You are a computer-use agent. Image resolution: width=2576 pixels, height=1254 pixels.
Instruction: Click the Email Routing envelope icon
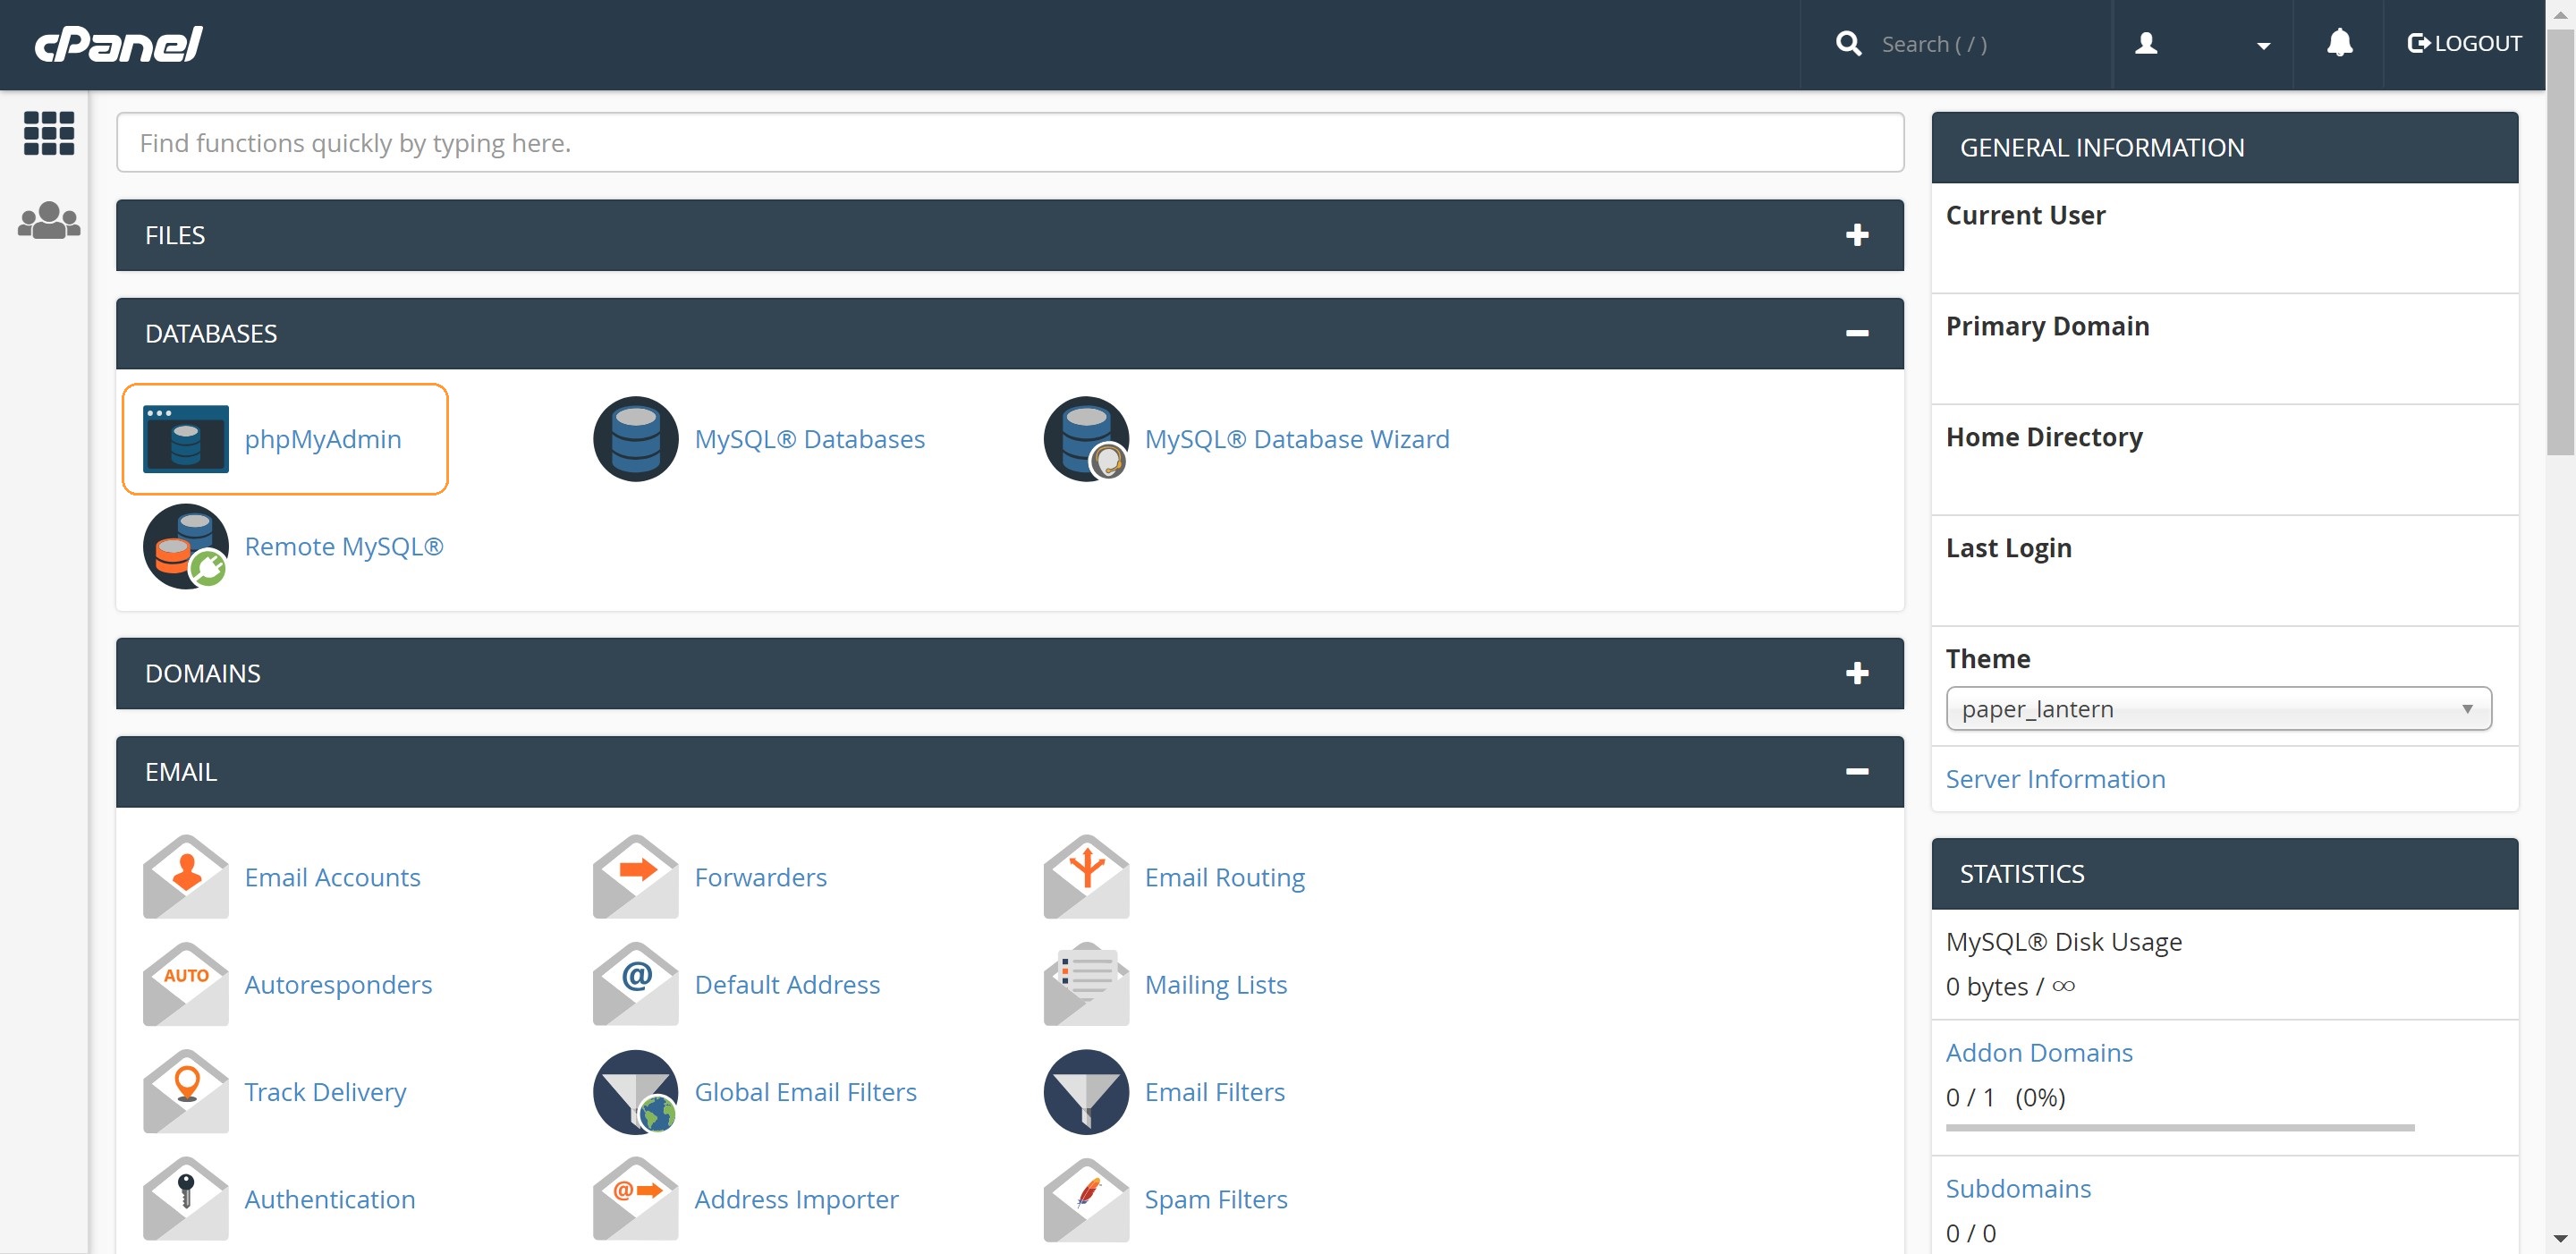1086,877
